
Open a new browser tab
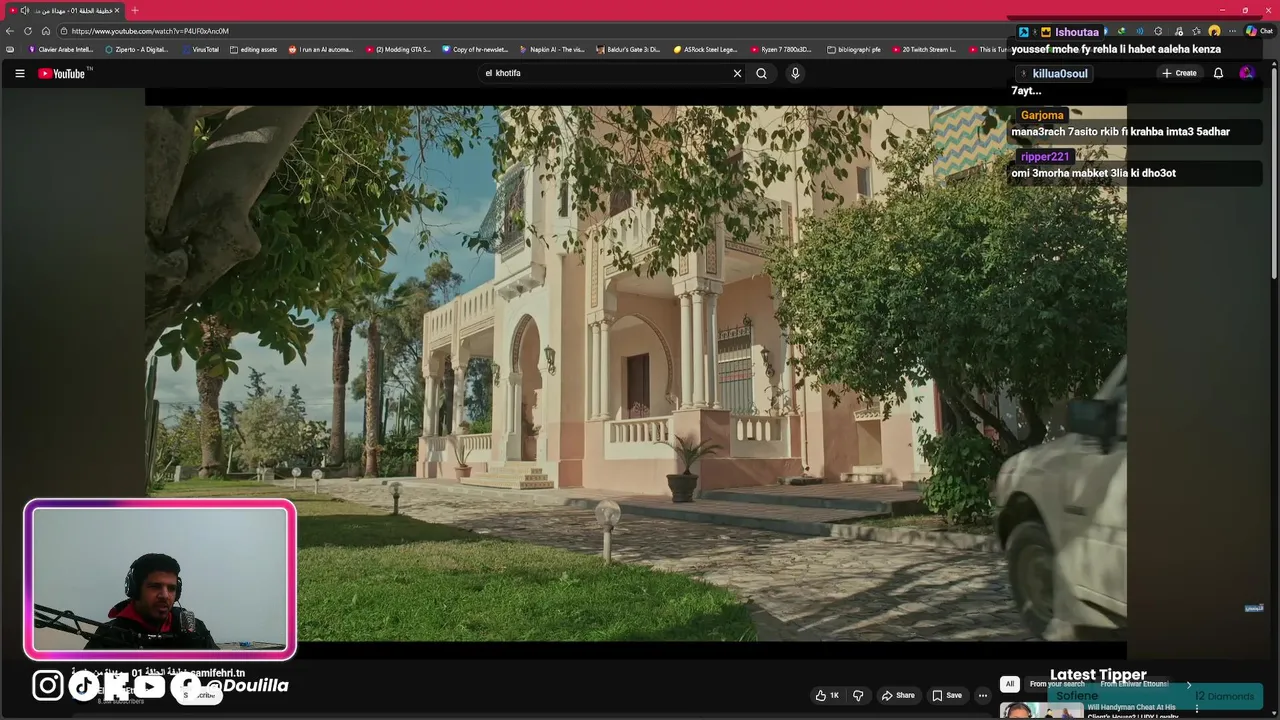(x=135, y=10)
